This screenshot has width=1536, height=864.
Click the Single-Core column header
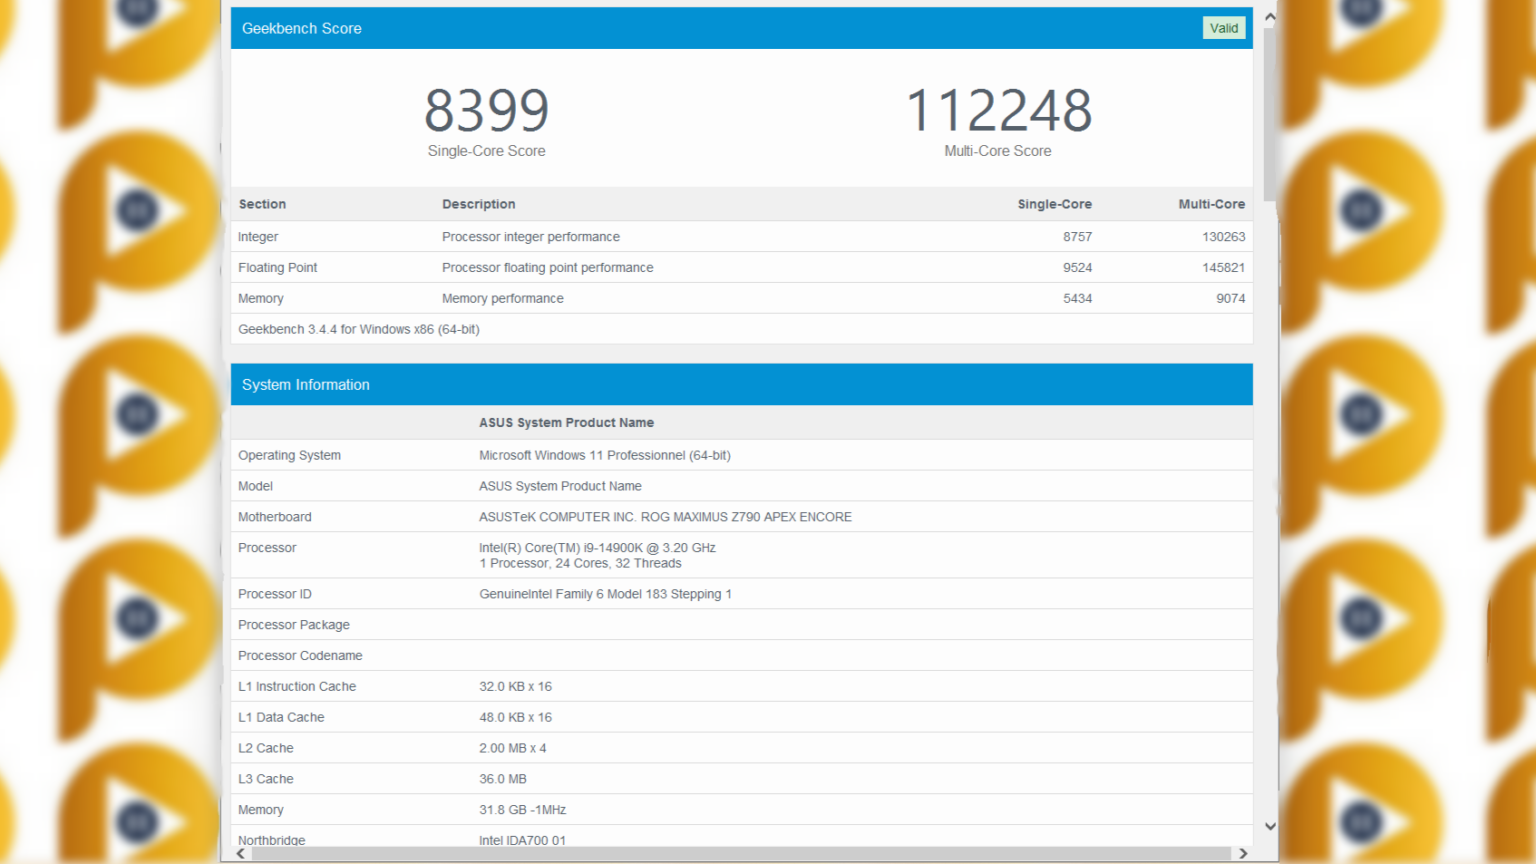[x=1054, y=204]
